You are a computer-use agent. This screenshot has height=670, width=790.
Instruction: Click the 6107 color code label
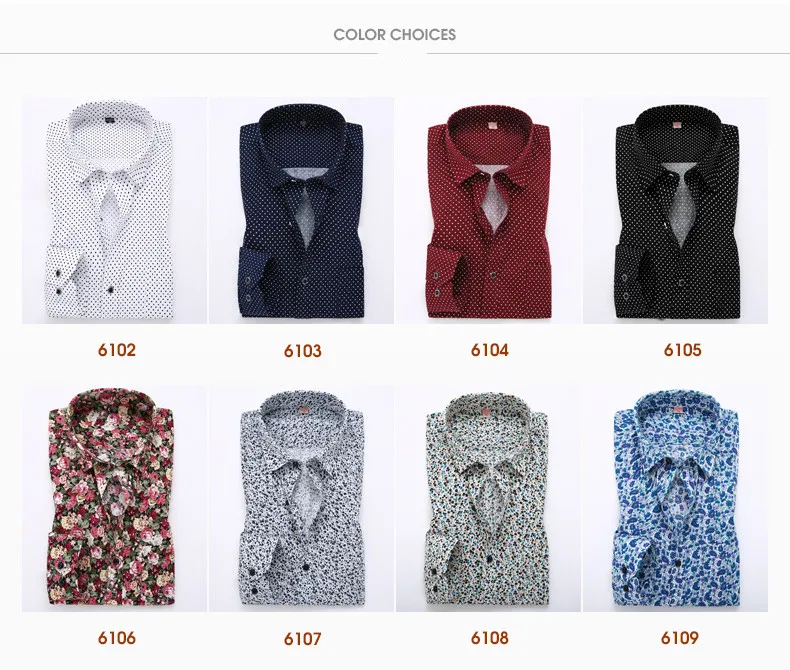pos(302,639)
